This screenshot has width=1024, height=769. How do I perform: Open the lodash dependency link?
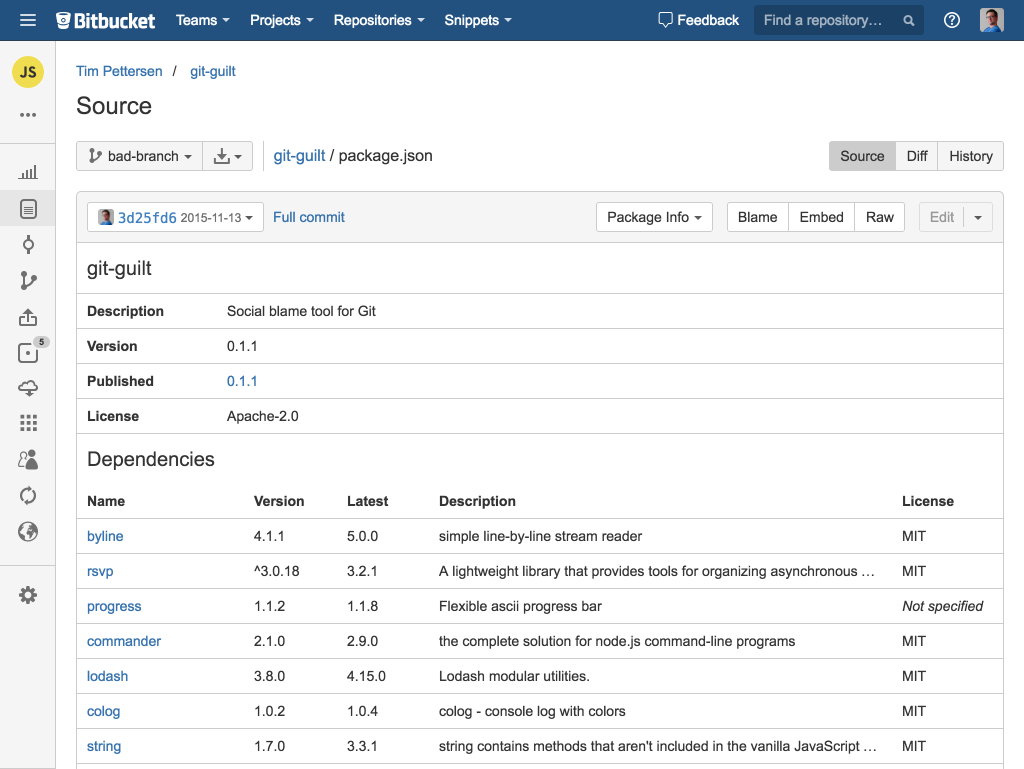(108, 676)
